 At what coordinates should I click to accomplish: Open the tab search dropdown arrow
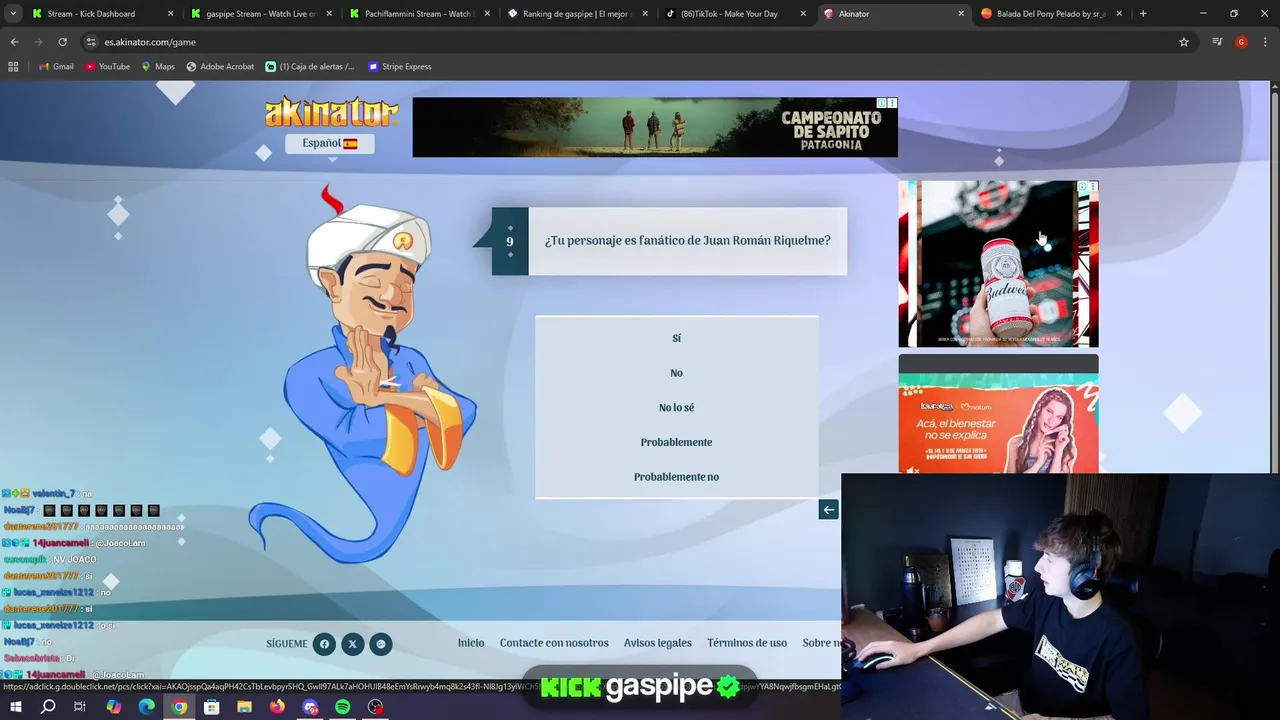pos(11,14)
